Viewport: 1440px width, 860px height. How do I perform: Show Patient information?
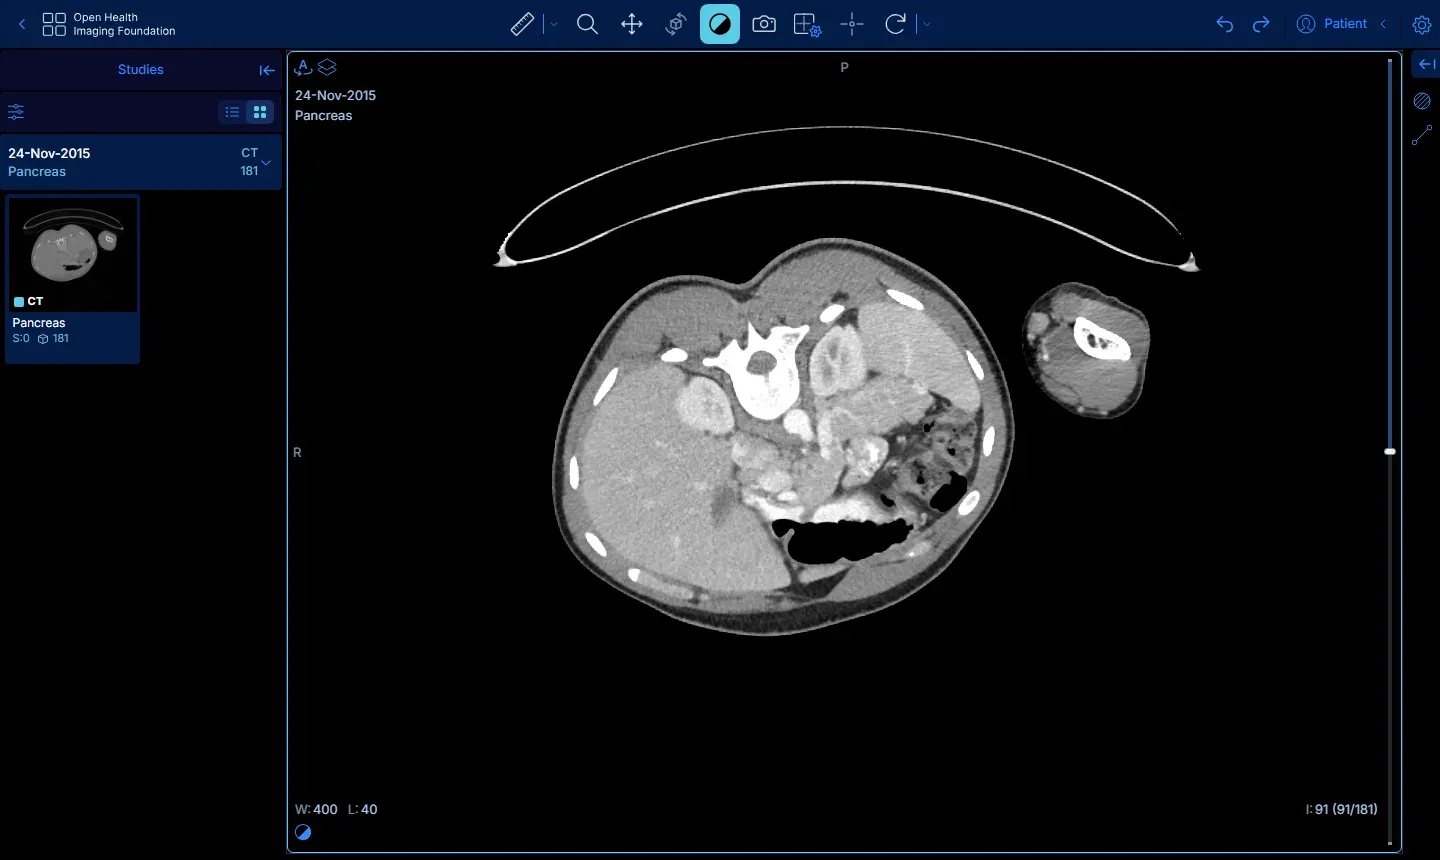pyautogui.click(x=1332, y=24)
